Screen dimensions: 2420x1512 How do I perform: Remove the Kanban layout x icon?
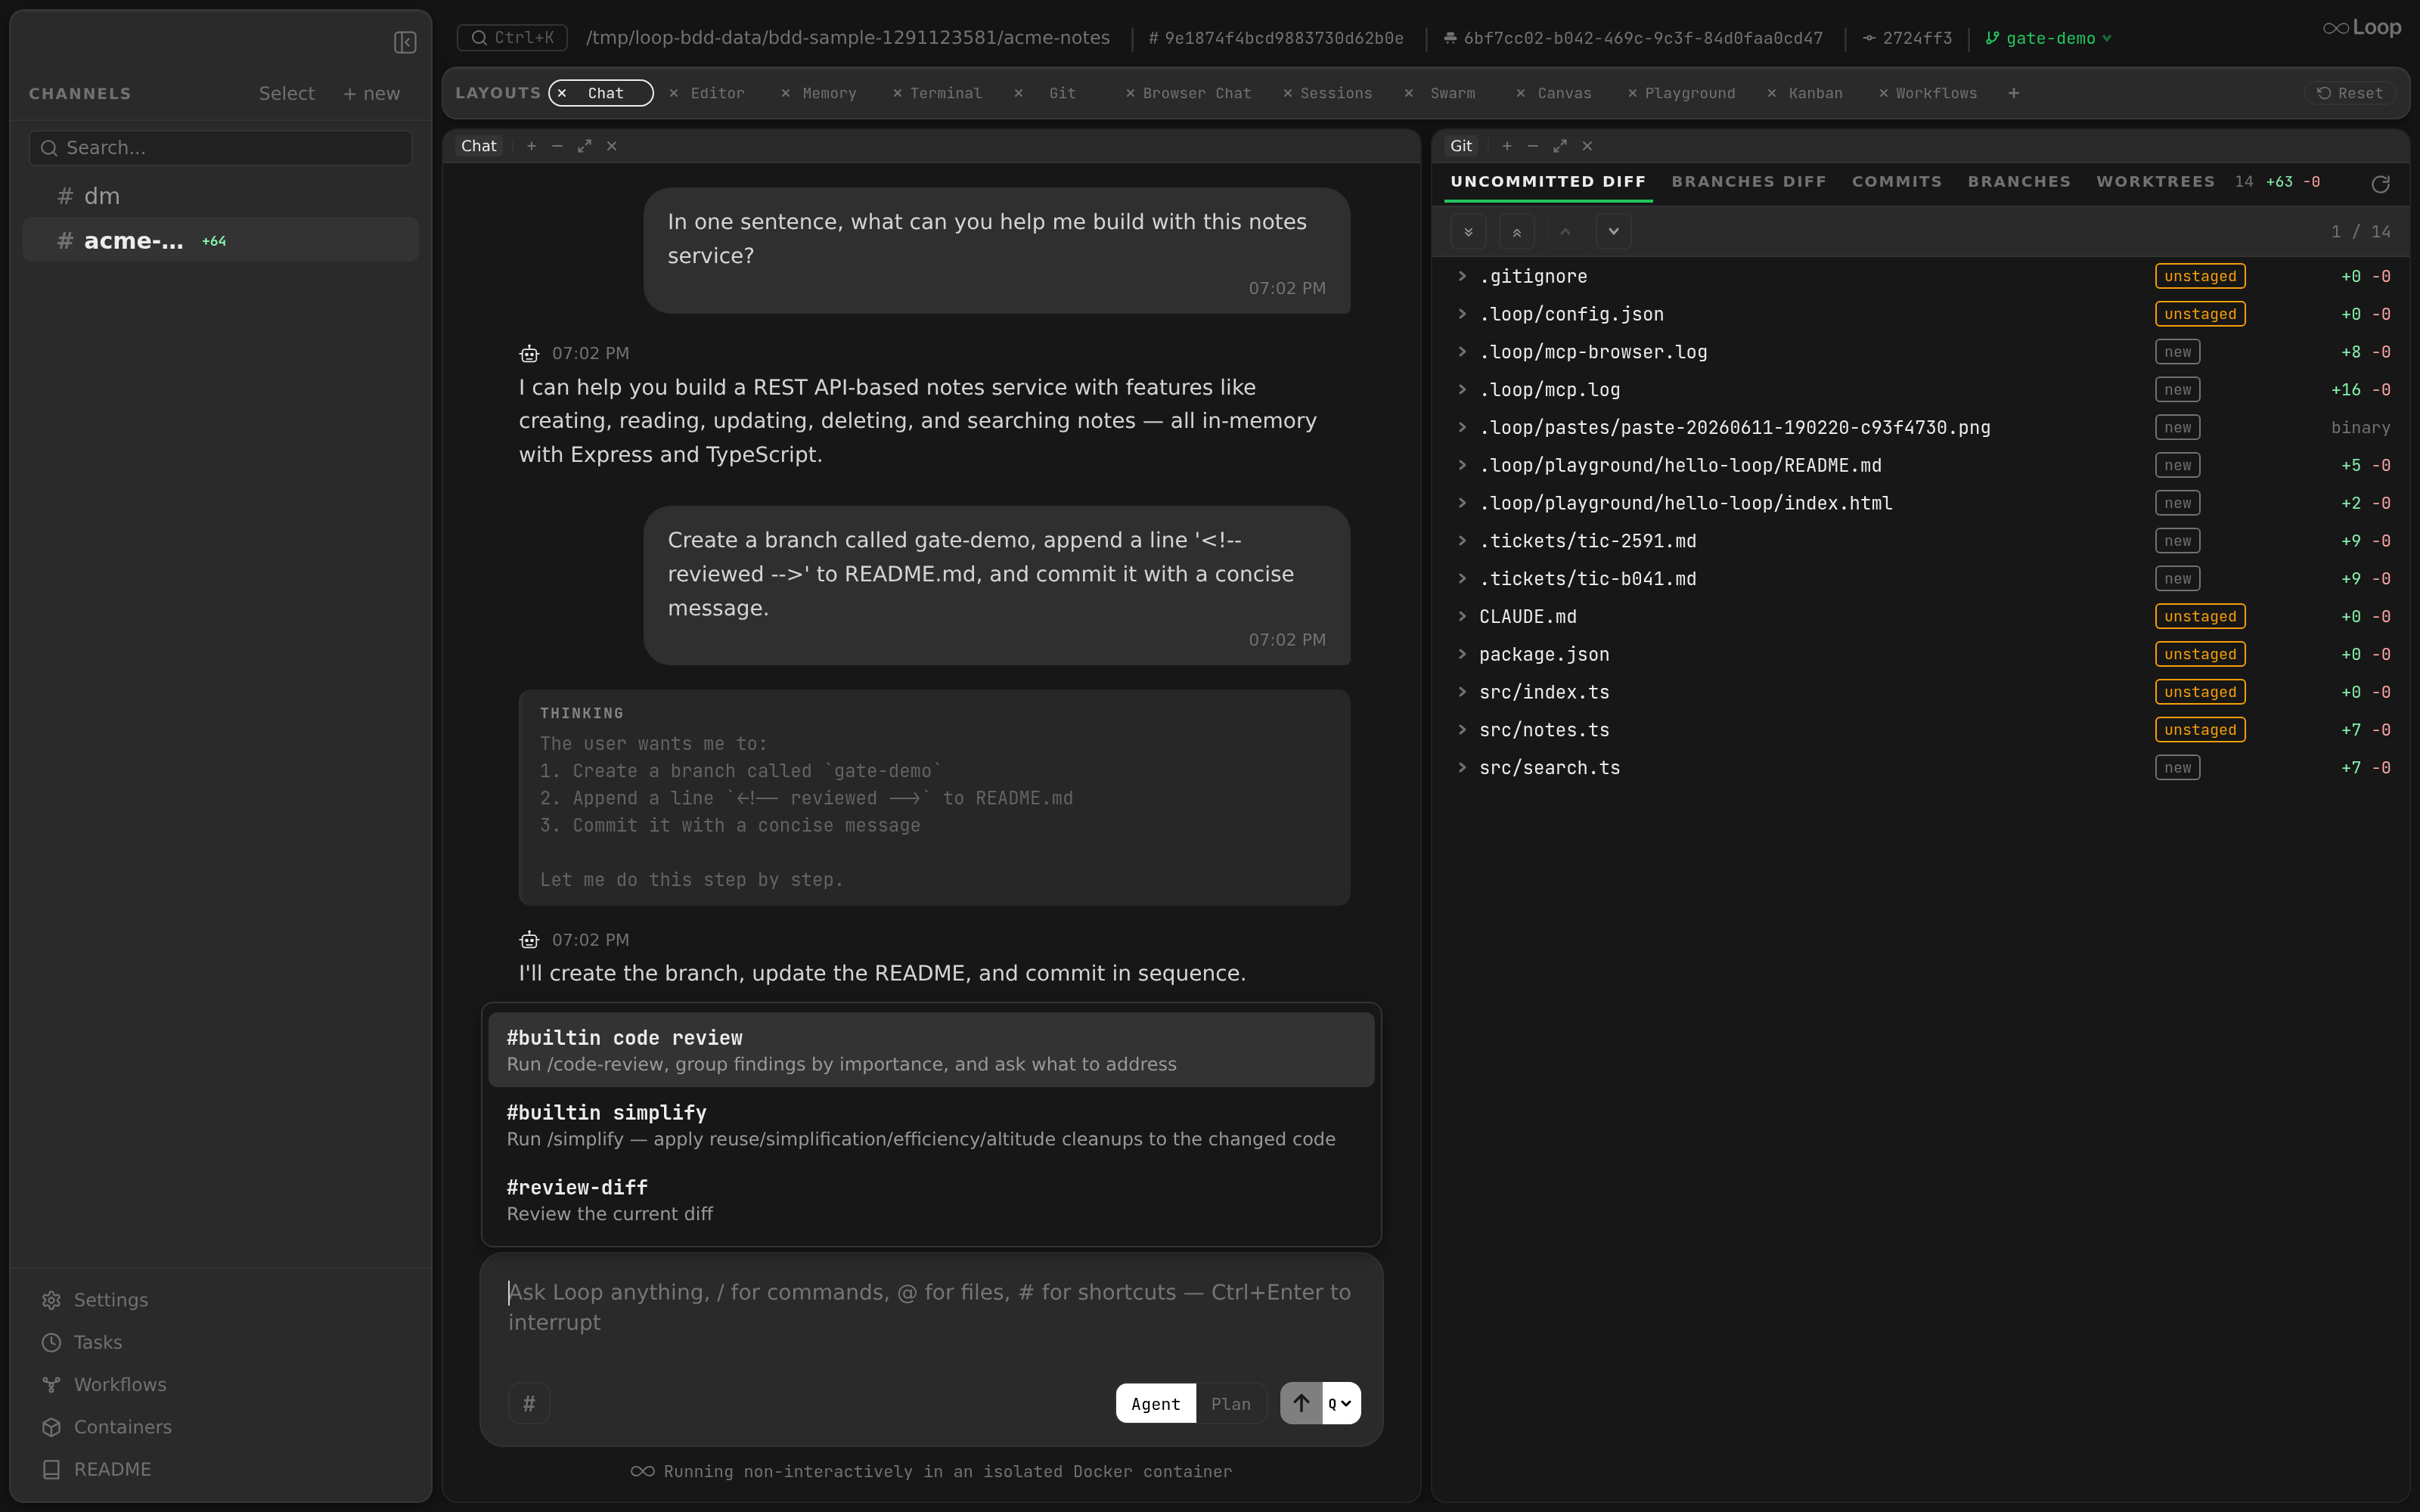click(1772, 93)
